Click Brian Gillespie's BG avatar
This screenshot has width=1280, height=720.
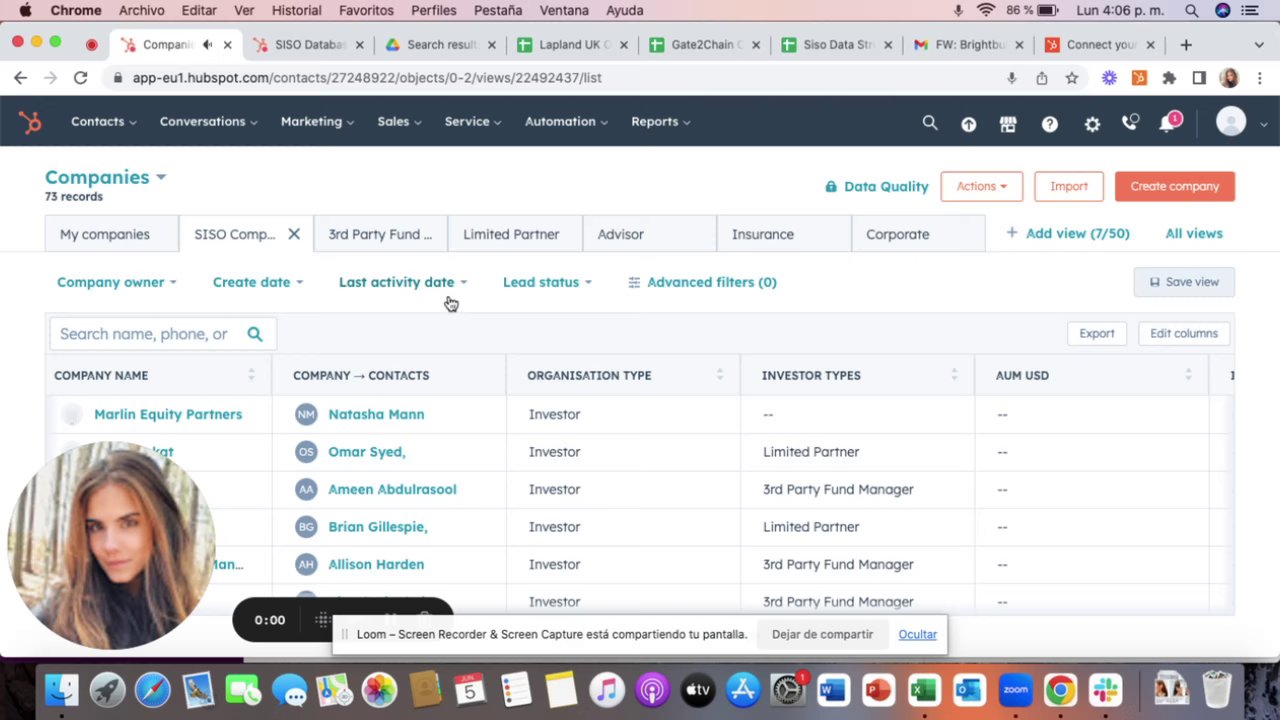click(x=306, y=527)
